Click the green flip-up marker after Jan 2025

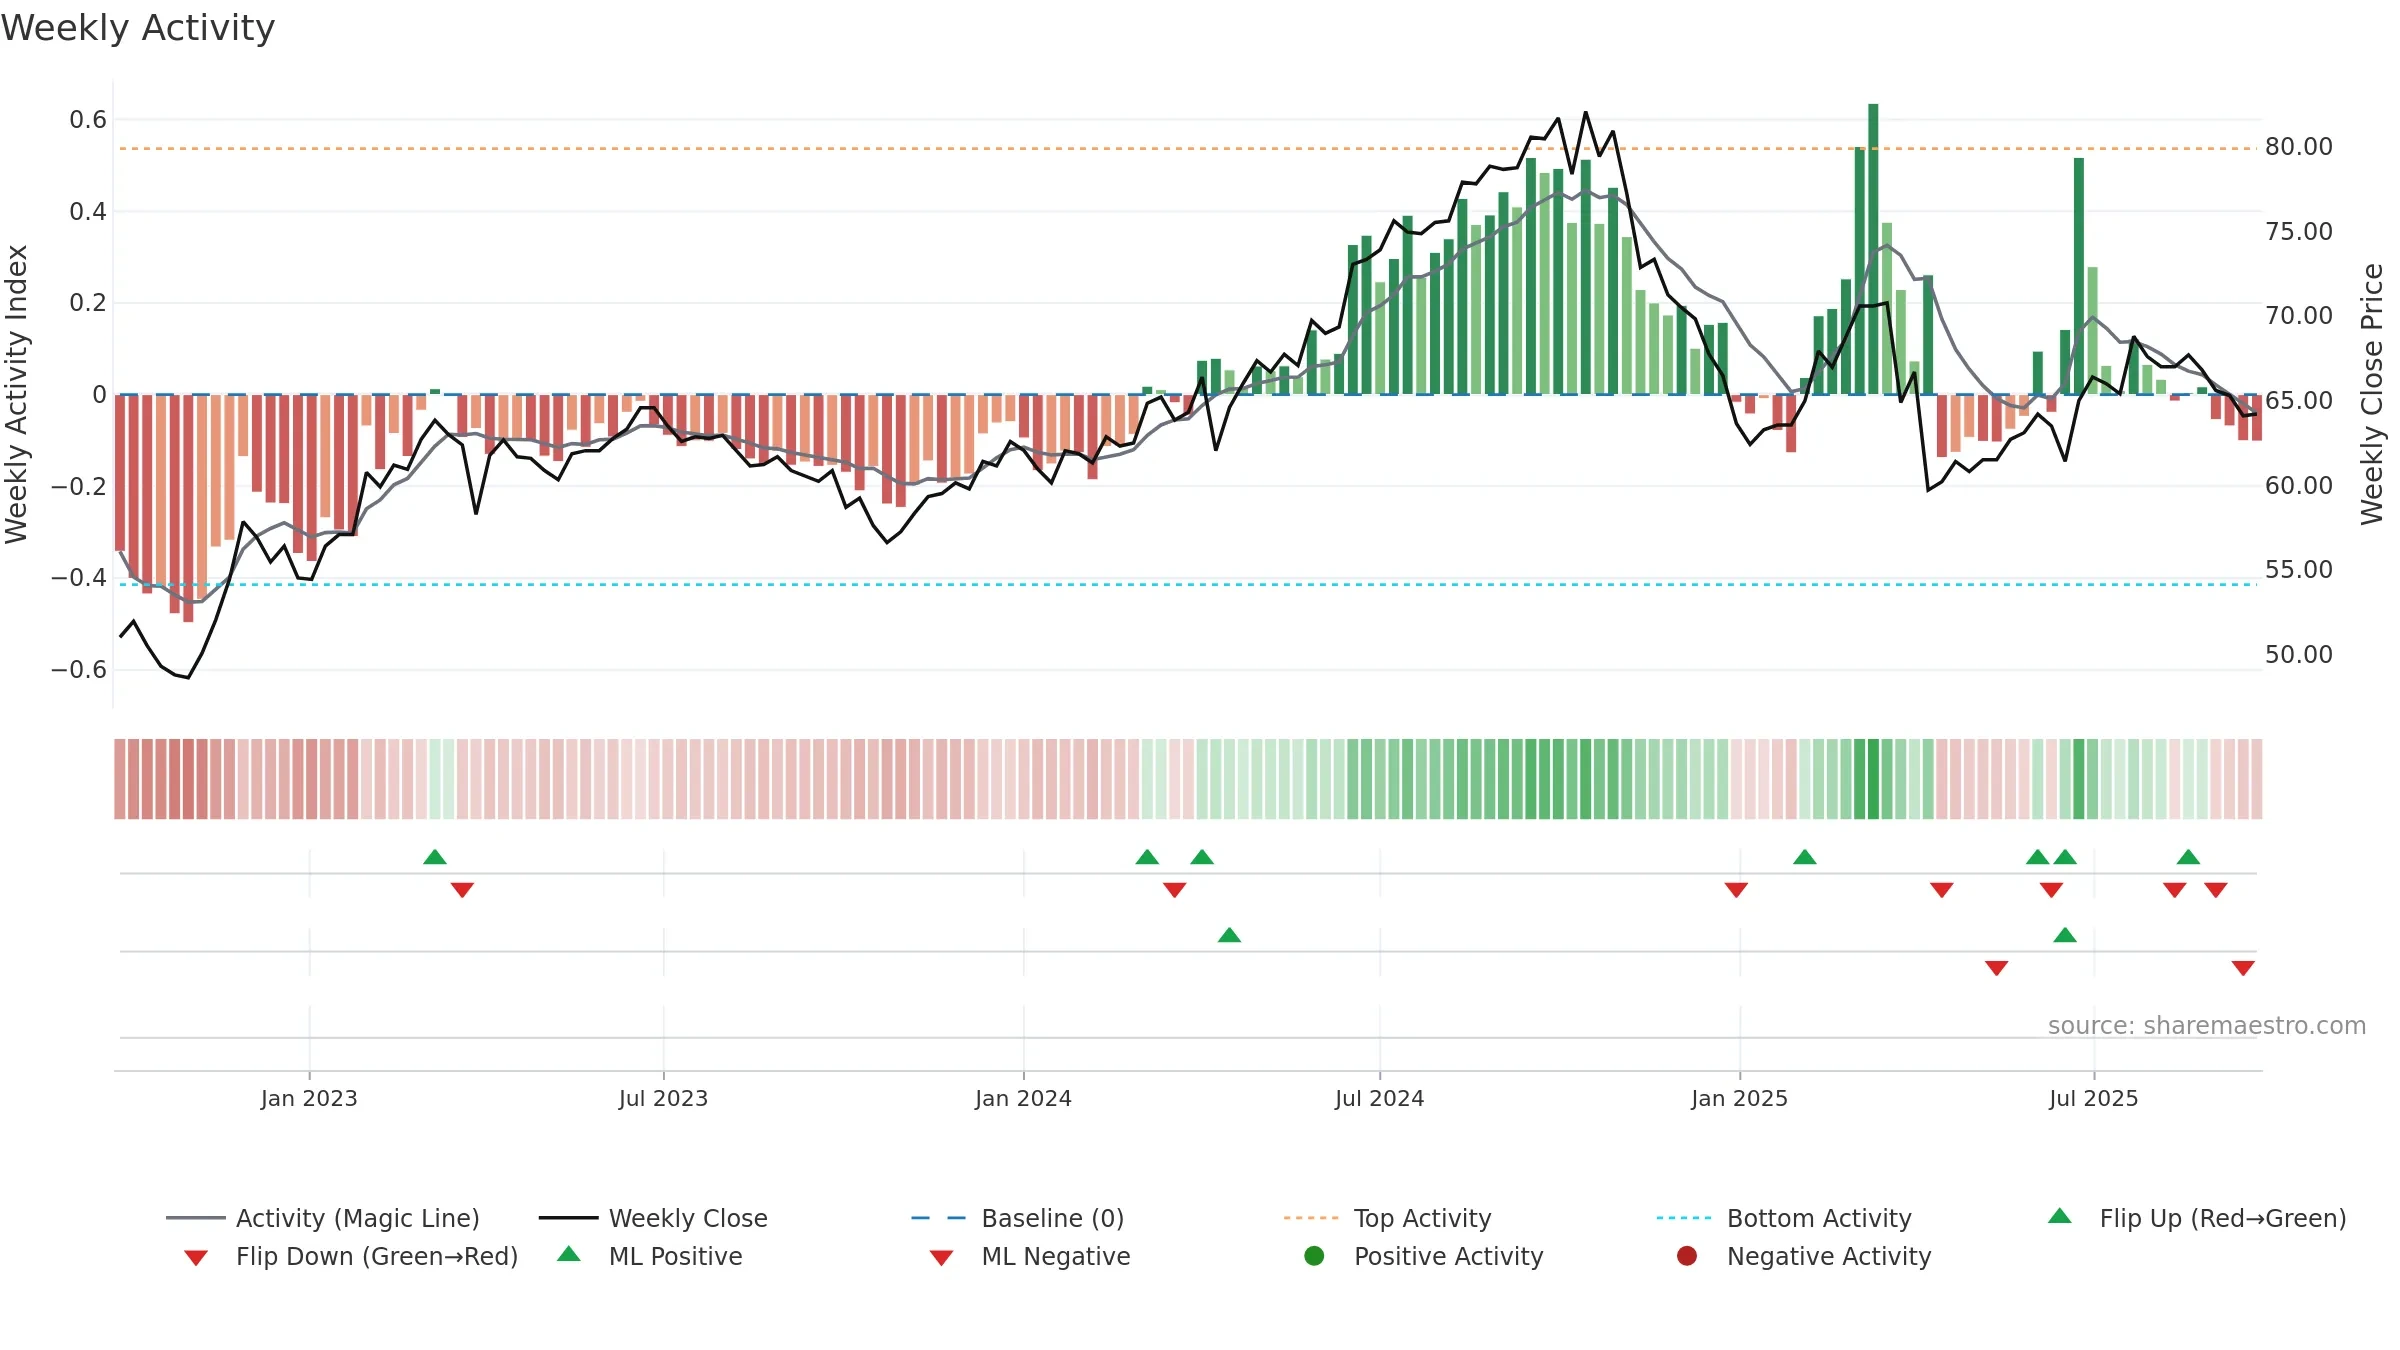[1805, 857]
